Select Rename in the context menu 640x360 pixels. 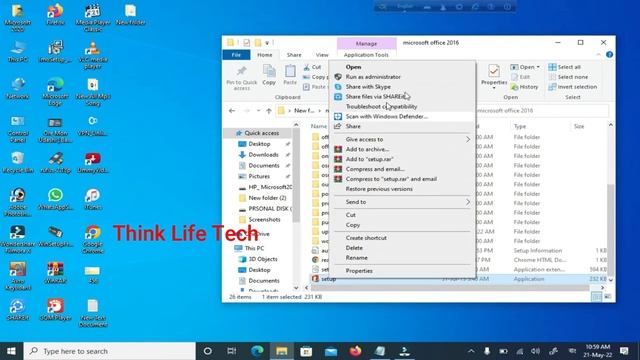click(356, 258)
